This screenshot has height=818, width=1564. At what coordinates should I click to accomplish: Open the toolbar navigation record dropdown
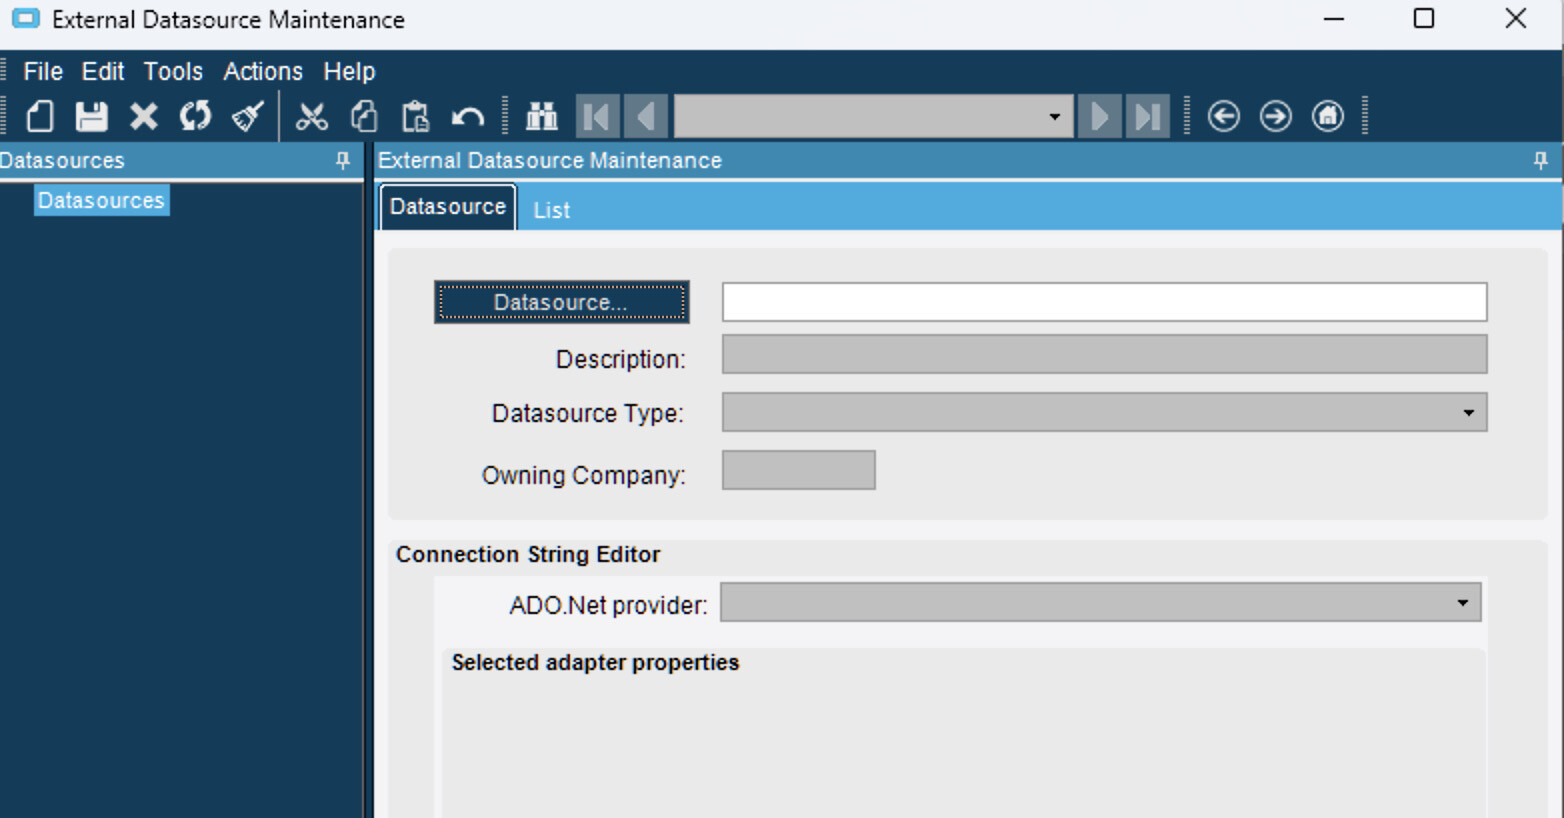(x=1054, y=117)
